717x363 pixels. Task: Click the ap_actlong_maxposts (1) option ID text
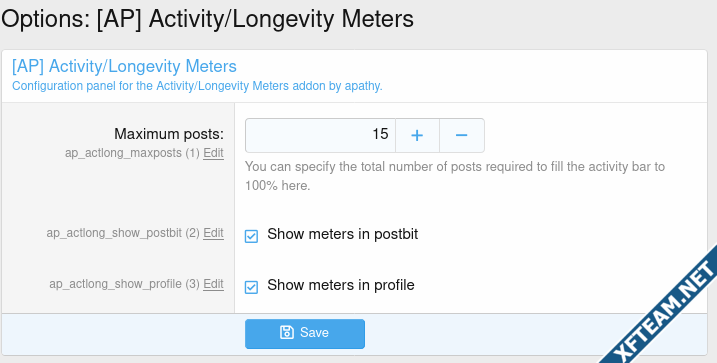[x=133, y=153]
